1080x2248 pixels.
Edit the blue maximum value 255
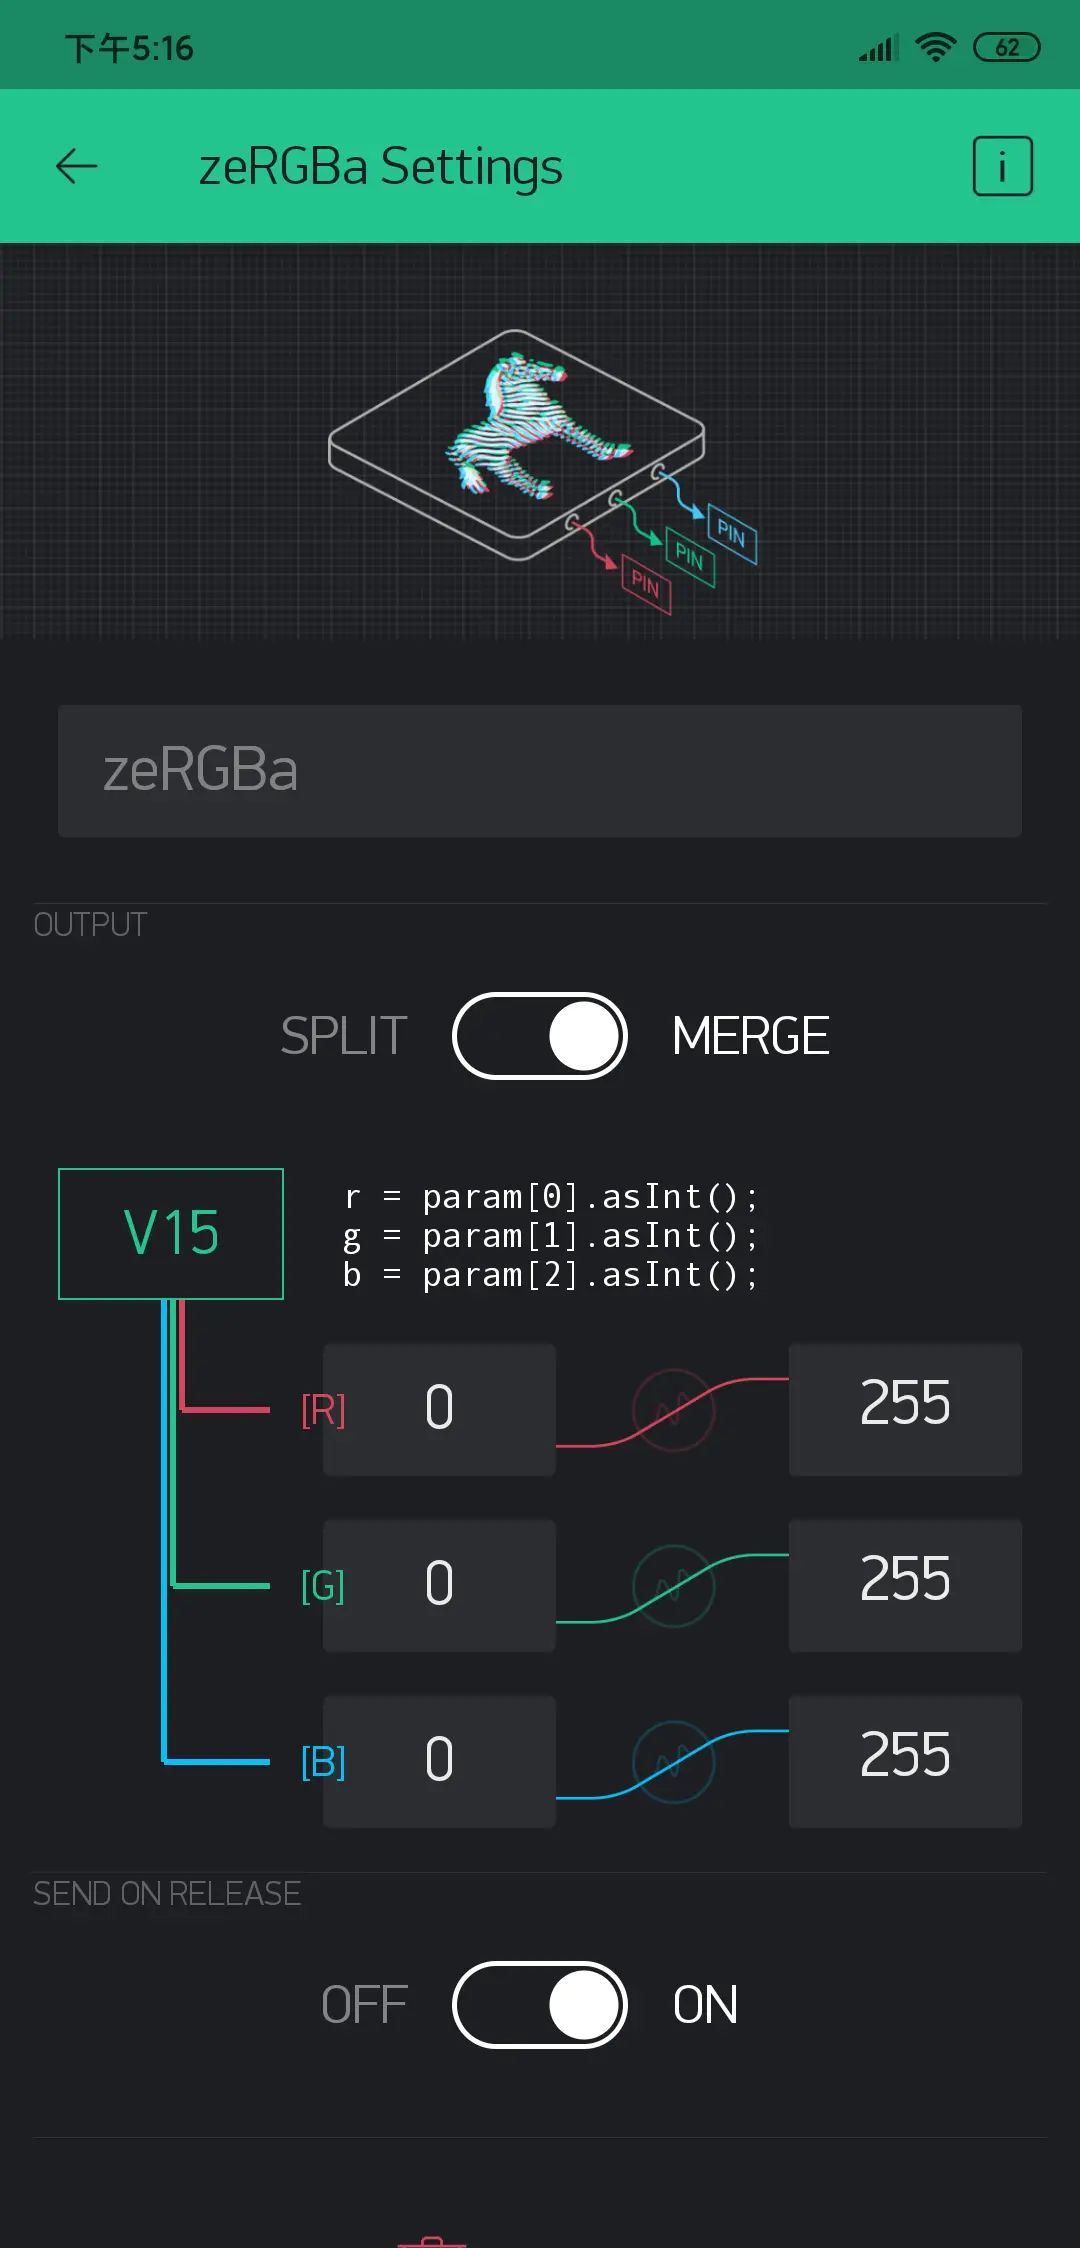click(x=906, y=1762)
